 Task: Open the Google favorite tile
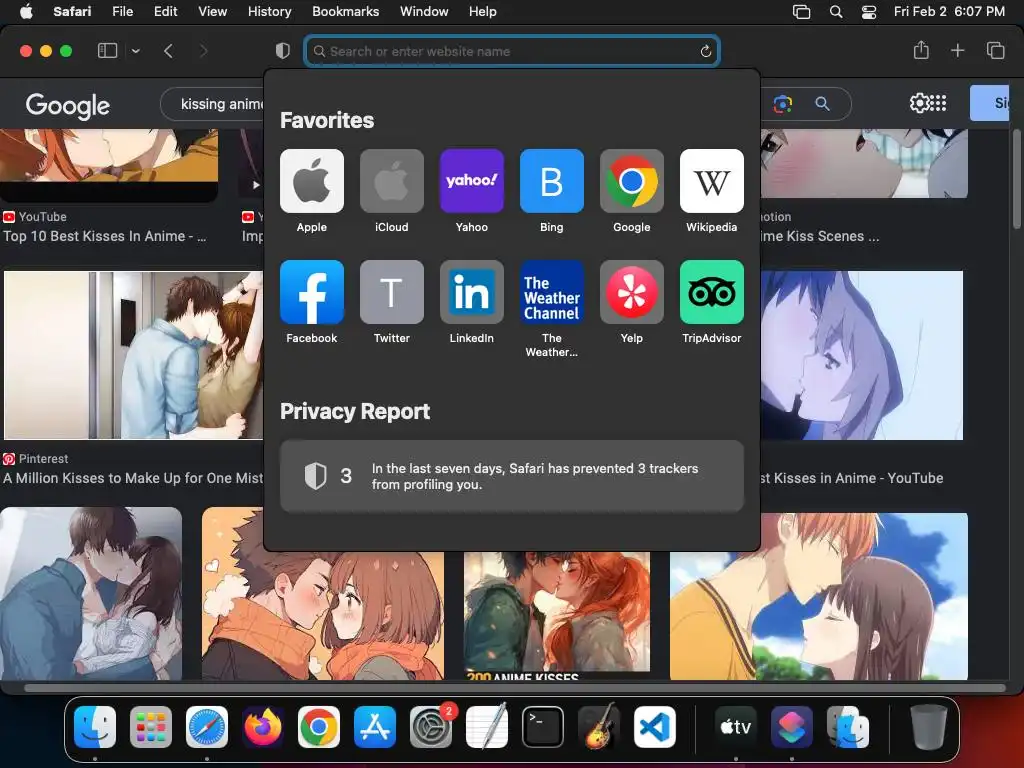click(x=632, y=181)
